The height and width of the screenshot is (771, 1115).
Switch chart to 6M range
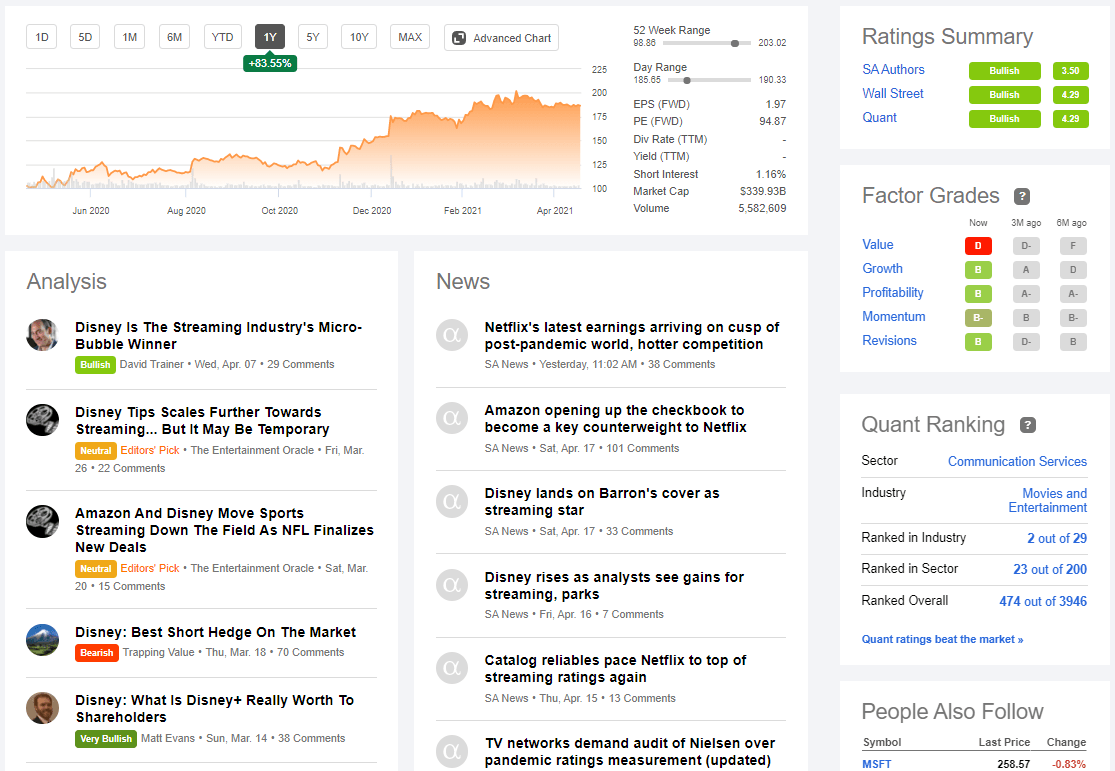coord(174,37)
